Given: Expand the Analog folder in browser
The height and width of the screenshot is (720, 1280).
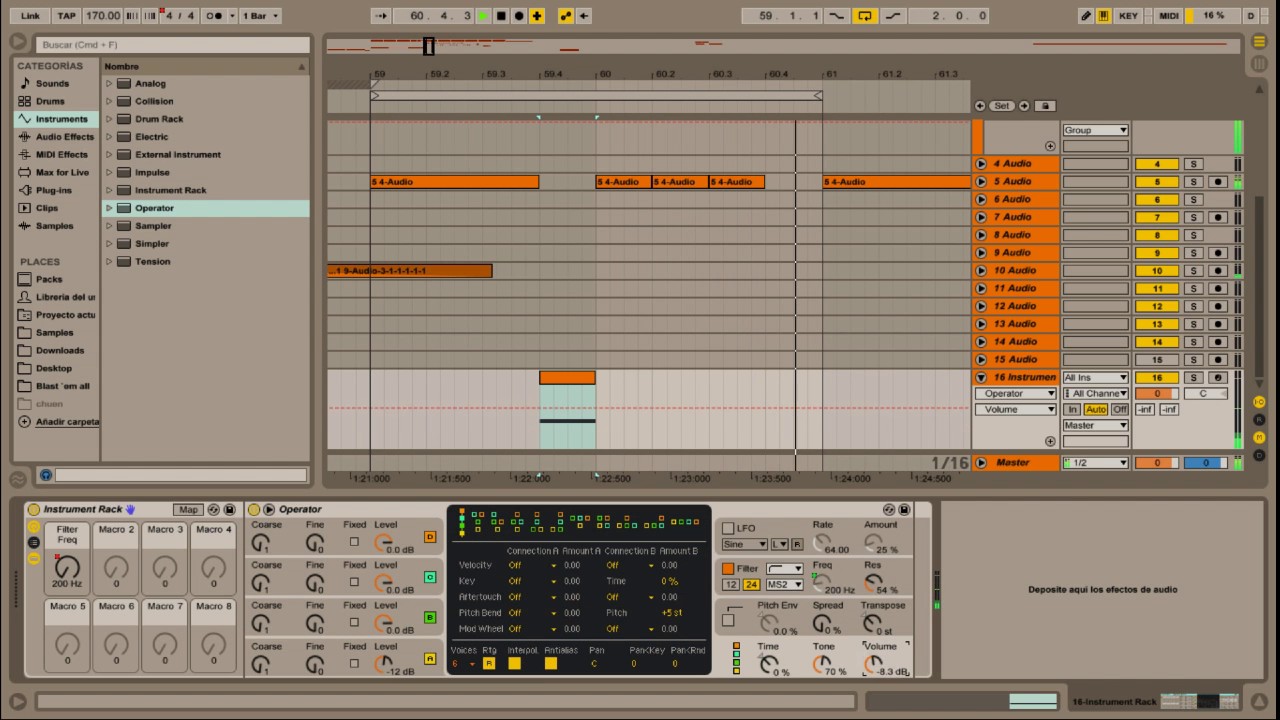Looking at the screenshot, I should (x=109, y=84).
